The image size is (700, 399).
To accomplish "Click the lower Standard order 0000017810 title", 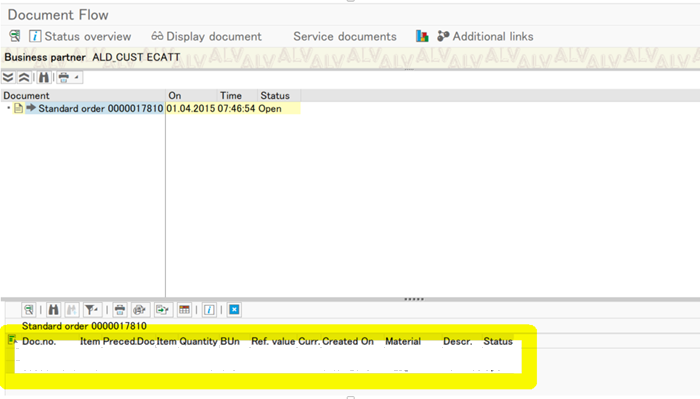I will click(84, 326).
